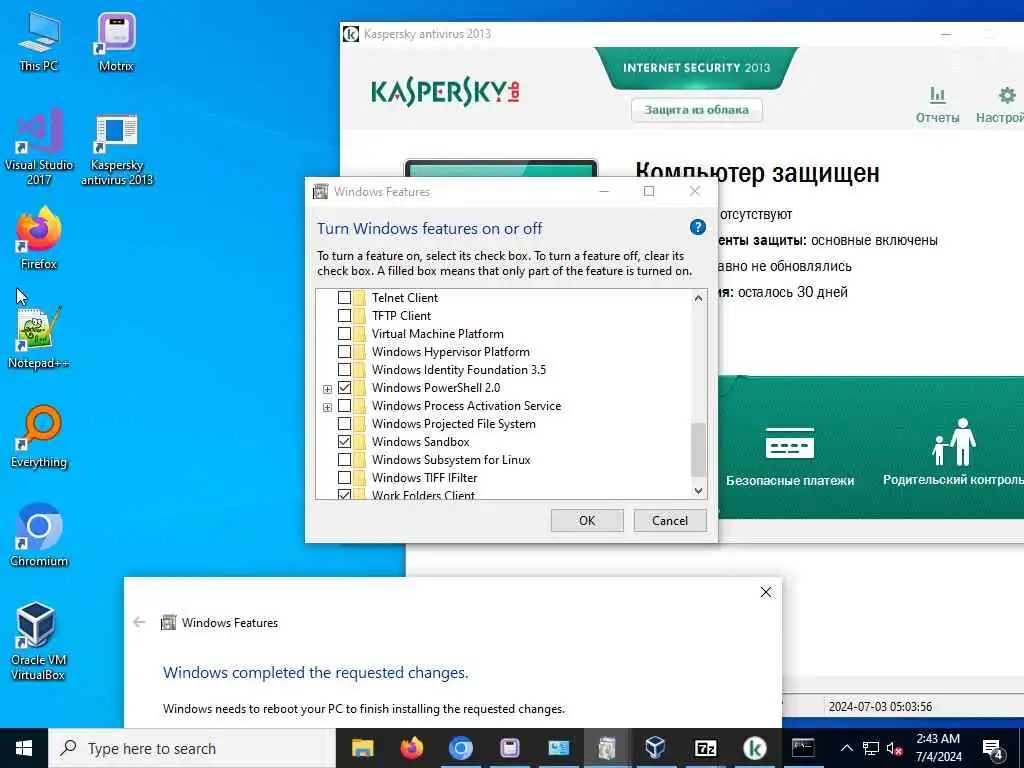
Task: Open Notepad++ desktop shortcut
Action: [38, 337]
